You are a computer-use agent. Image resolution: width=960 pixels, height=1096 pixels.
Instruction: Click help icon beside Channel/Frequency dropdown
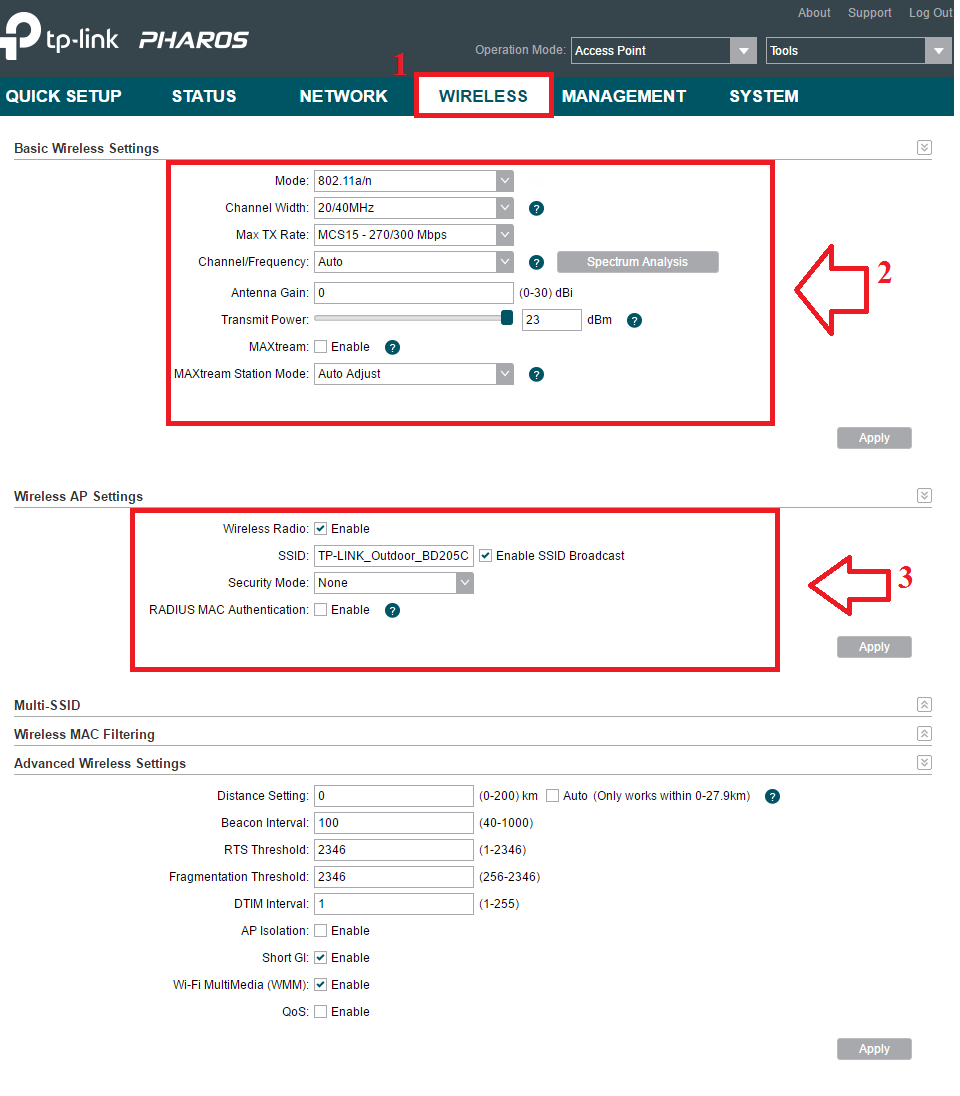(x=536, y=263)
